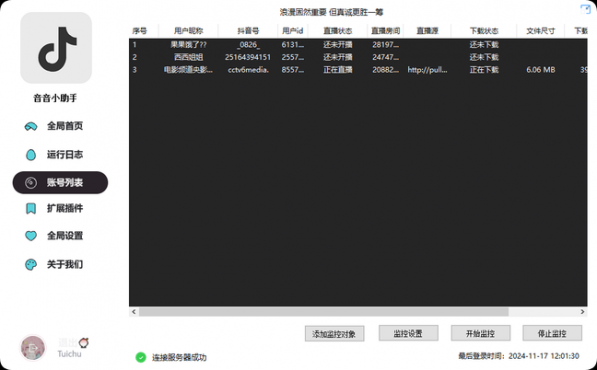Click the game controller icon for 全局首页
Image resolution: width=597 pixels, height=370 pixels.
tap(31, 126)
